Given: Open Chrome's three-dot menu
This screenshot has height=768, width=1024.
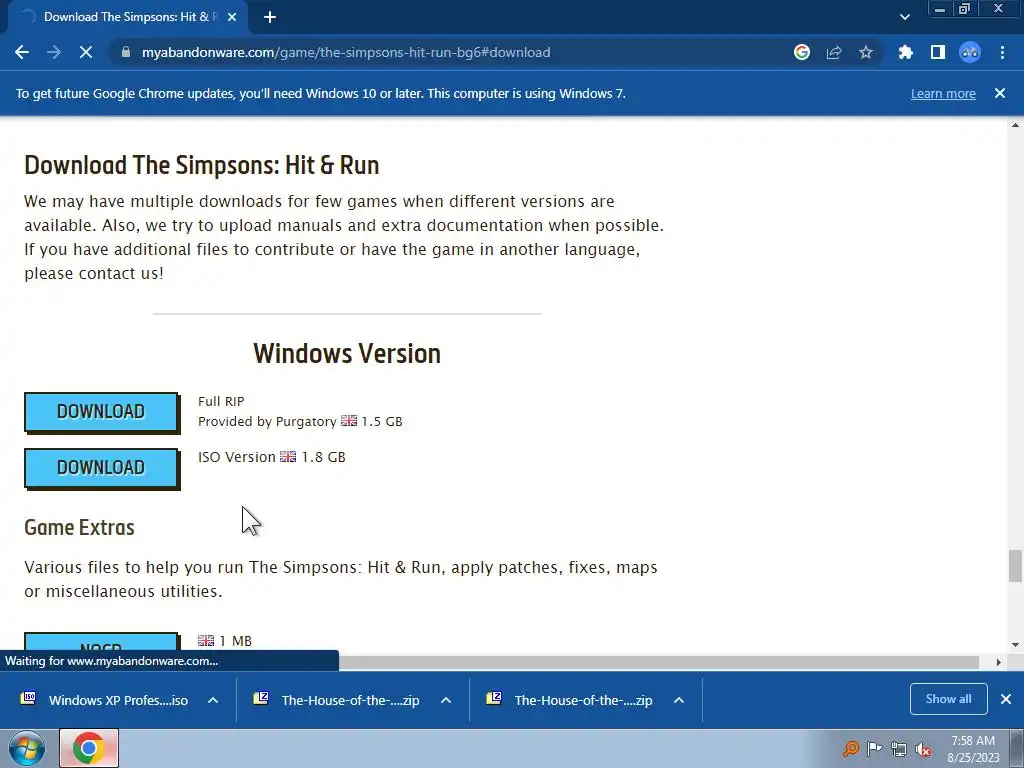Looking at the screenshot, I should pos(1002,52).
